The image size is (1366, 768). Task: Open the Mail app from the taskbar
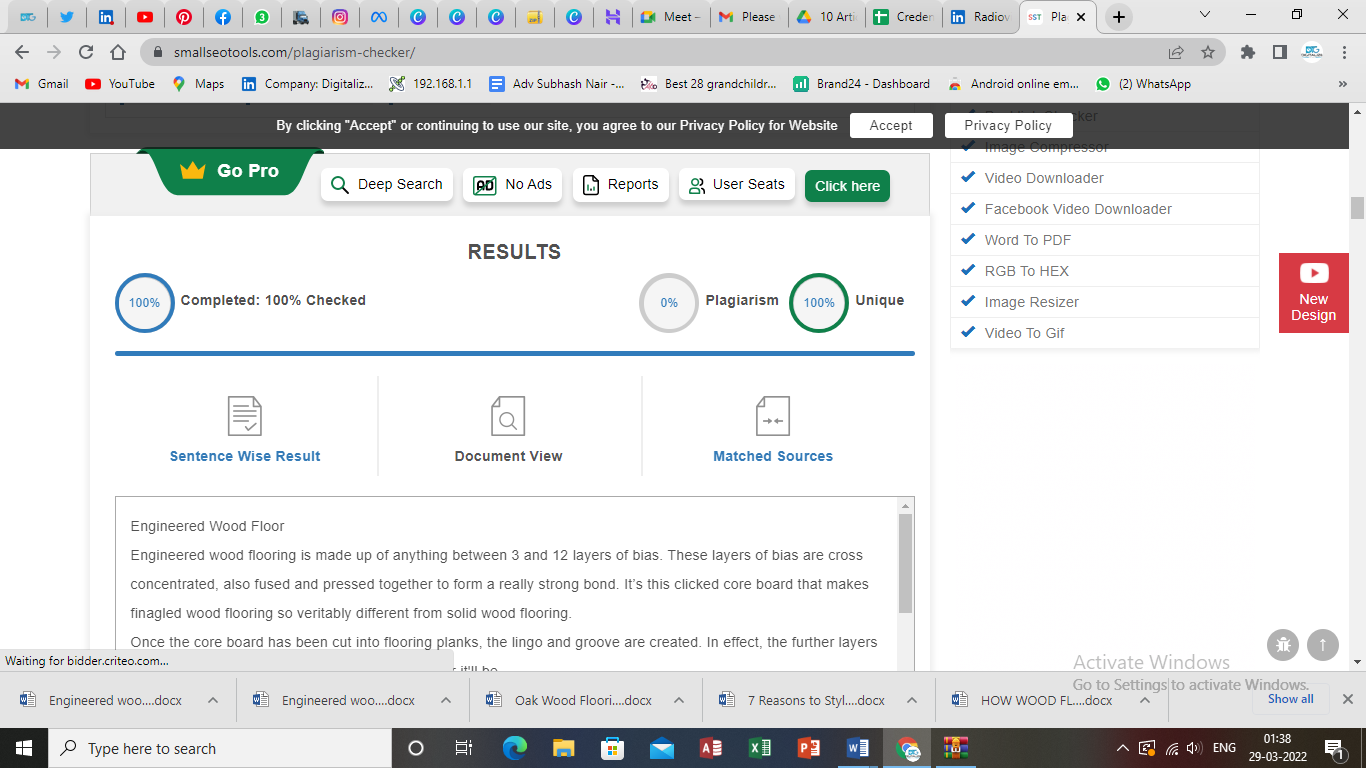tap(662, 748)
